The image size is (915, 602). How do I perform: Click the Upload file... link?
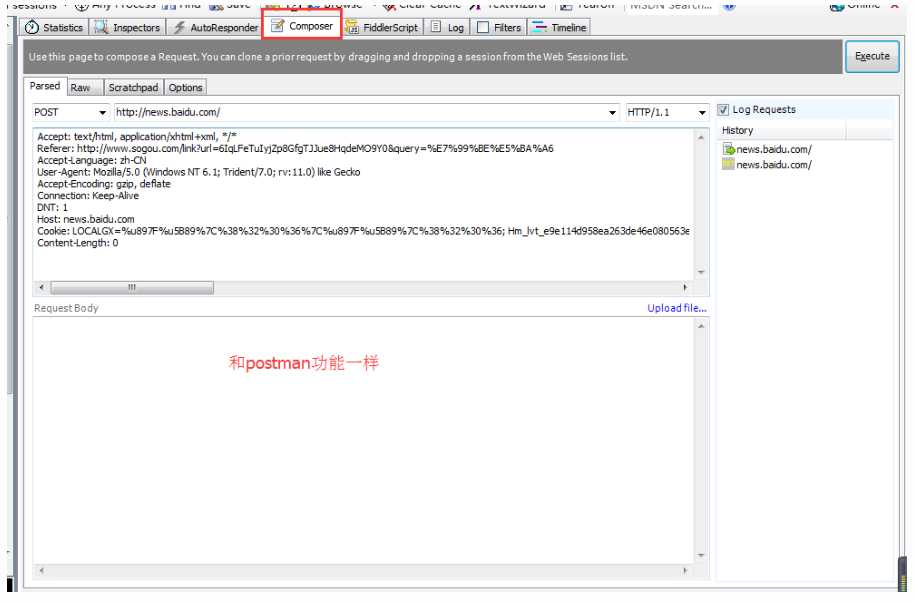click(x=677, y=308)
